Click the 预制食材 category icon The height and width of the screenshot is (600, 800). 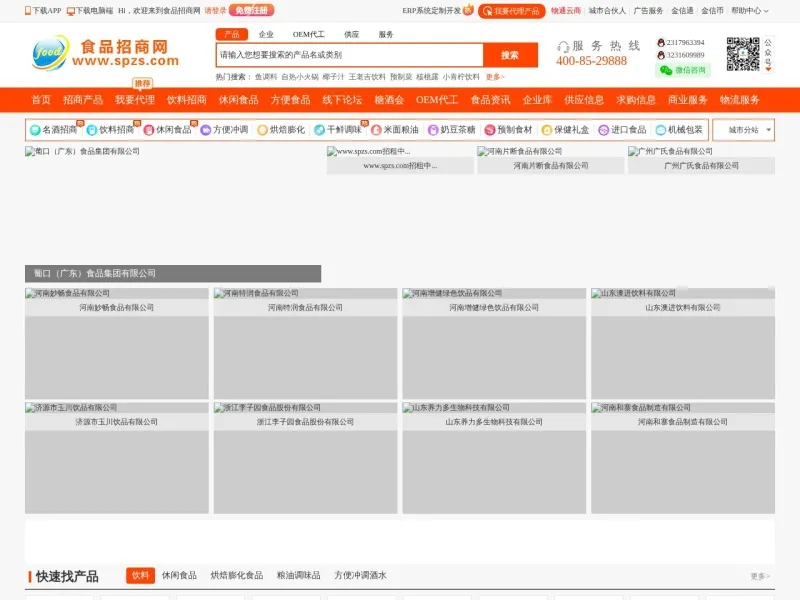click(x=490, y=130)
